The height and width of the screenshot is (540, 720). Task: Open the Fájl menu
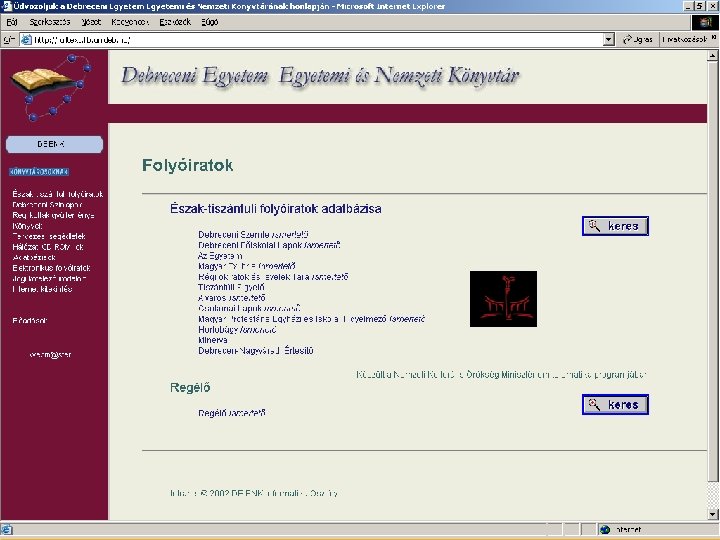tap(12, 22)
